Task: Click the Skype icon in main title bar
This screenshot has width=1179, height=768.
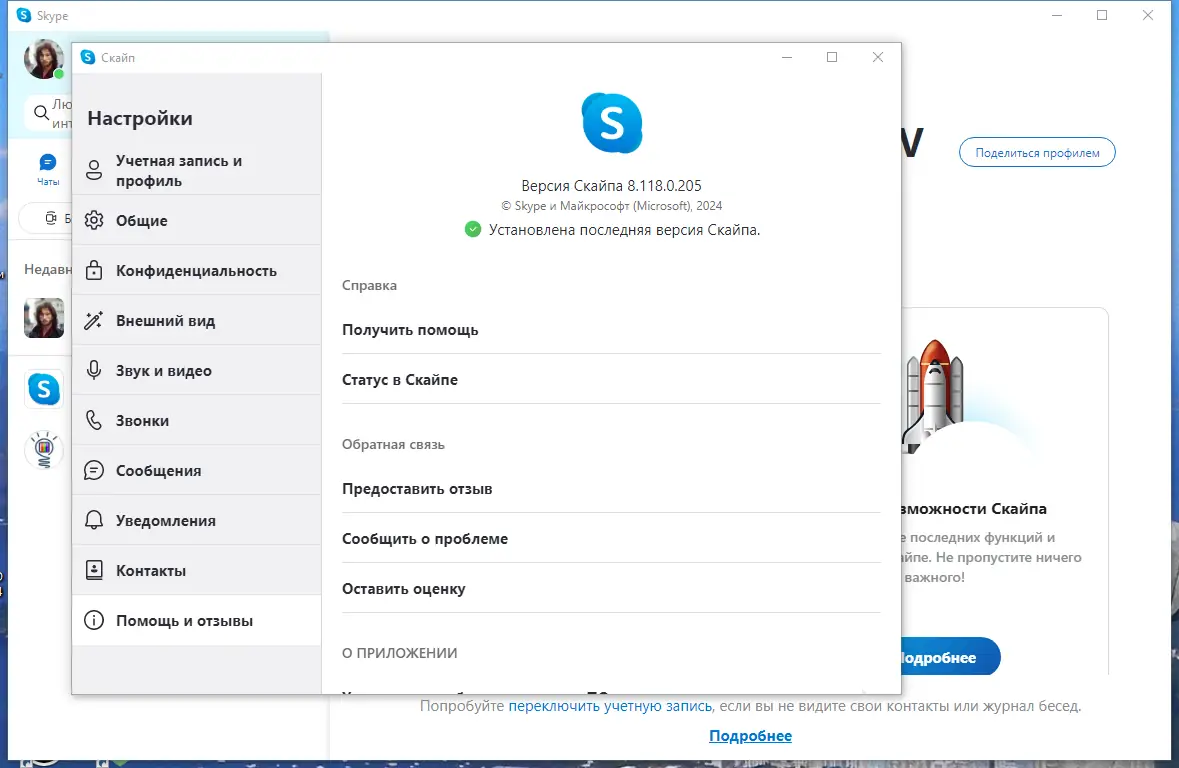Action: point(24,15)
